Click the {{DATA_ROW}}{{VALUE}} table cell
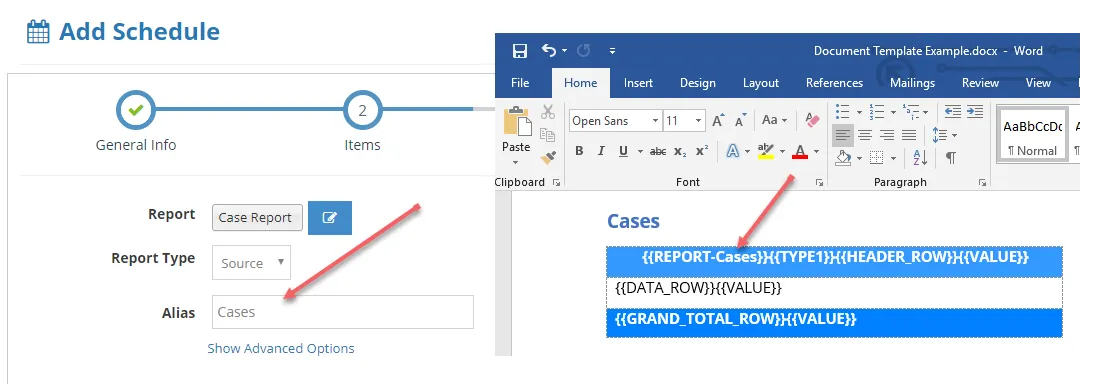1097x384 pixels. coord(834,293)
